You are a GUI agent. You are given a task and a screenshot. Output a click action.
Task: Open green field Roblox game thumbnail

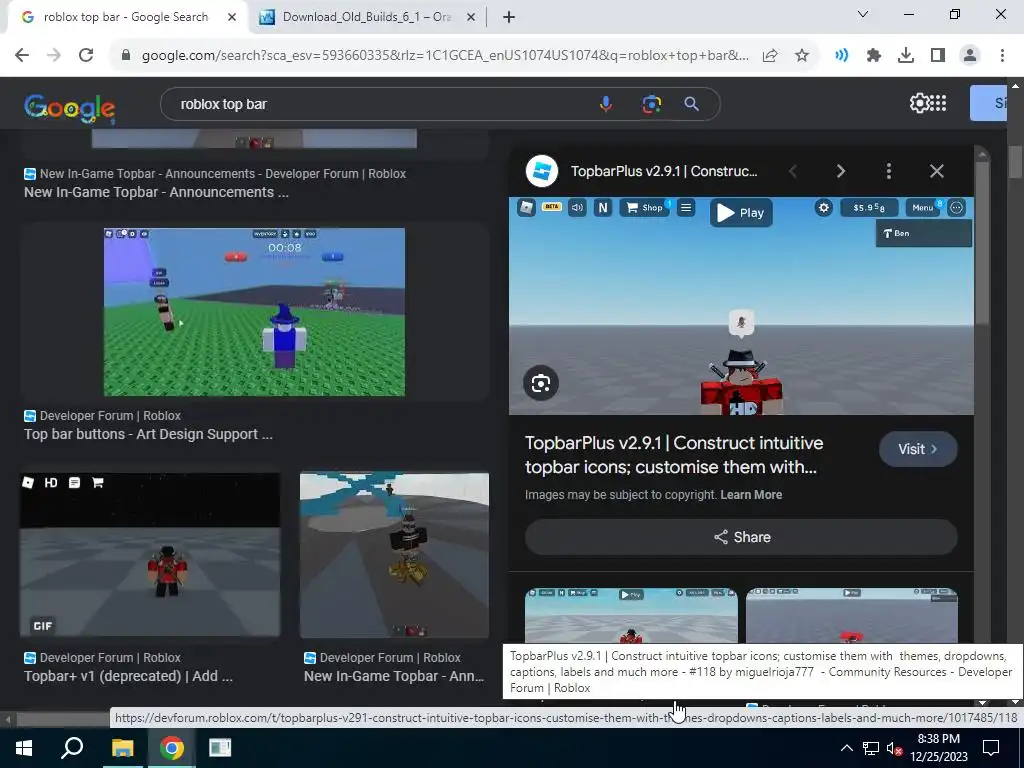(254, 312)
